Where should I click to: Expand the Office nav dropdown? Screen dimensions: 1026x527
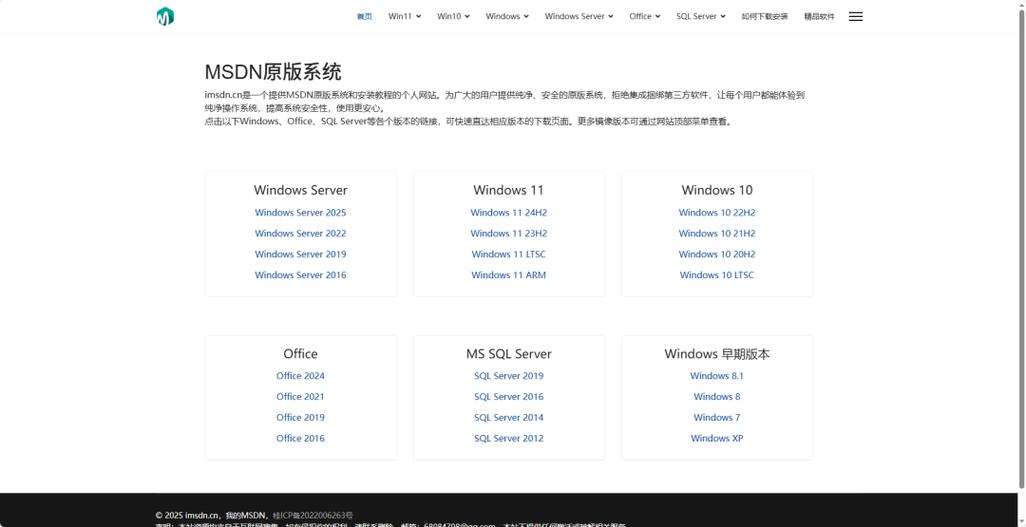[645, 16]
